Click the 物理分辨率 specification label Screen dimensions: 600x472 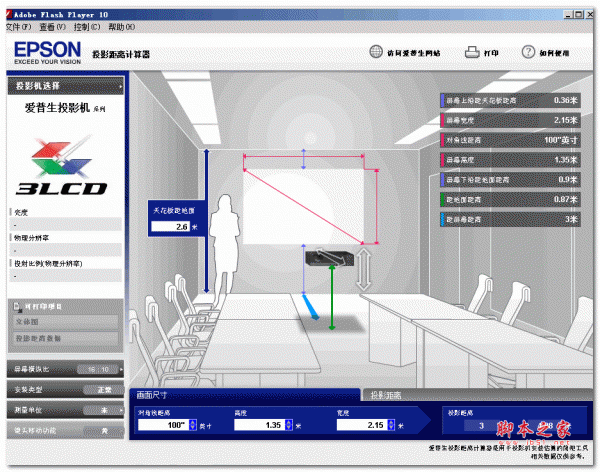(31, 238)
